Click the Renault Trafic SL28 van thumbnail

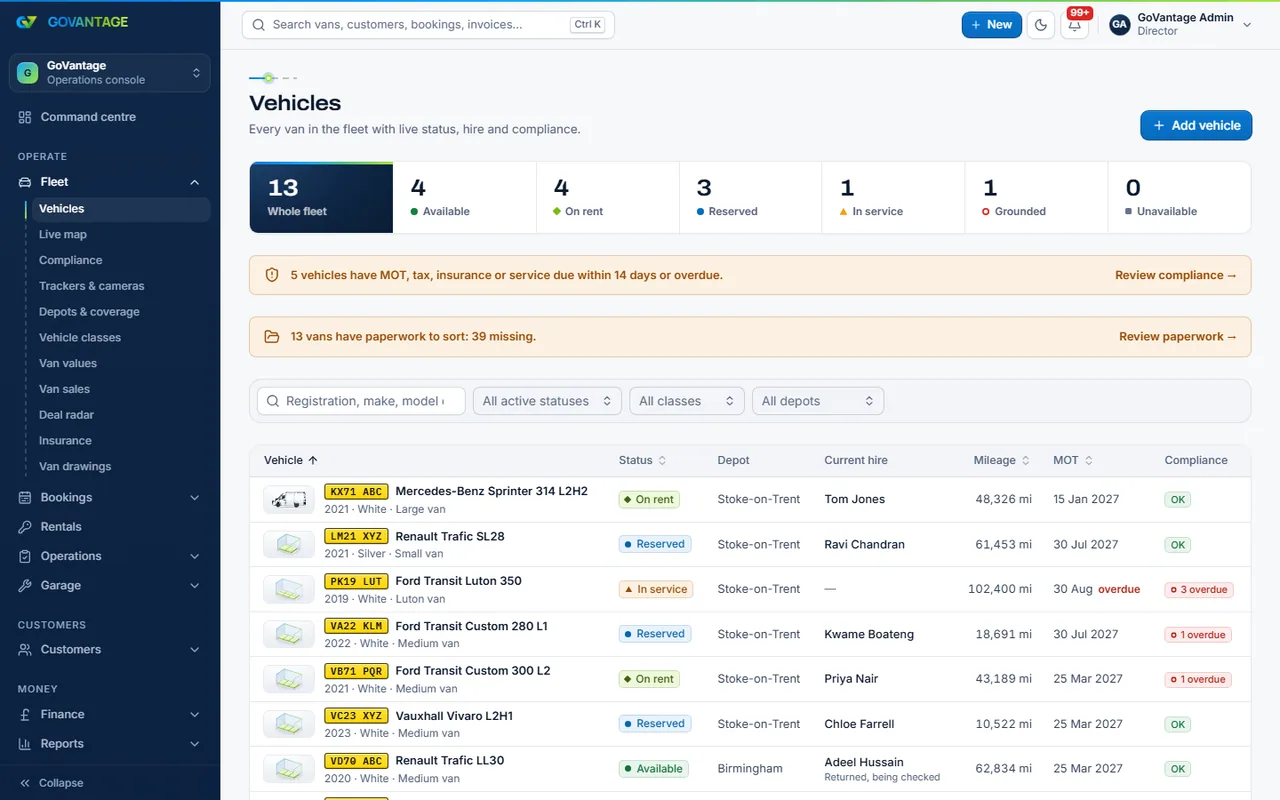point(289,545)
